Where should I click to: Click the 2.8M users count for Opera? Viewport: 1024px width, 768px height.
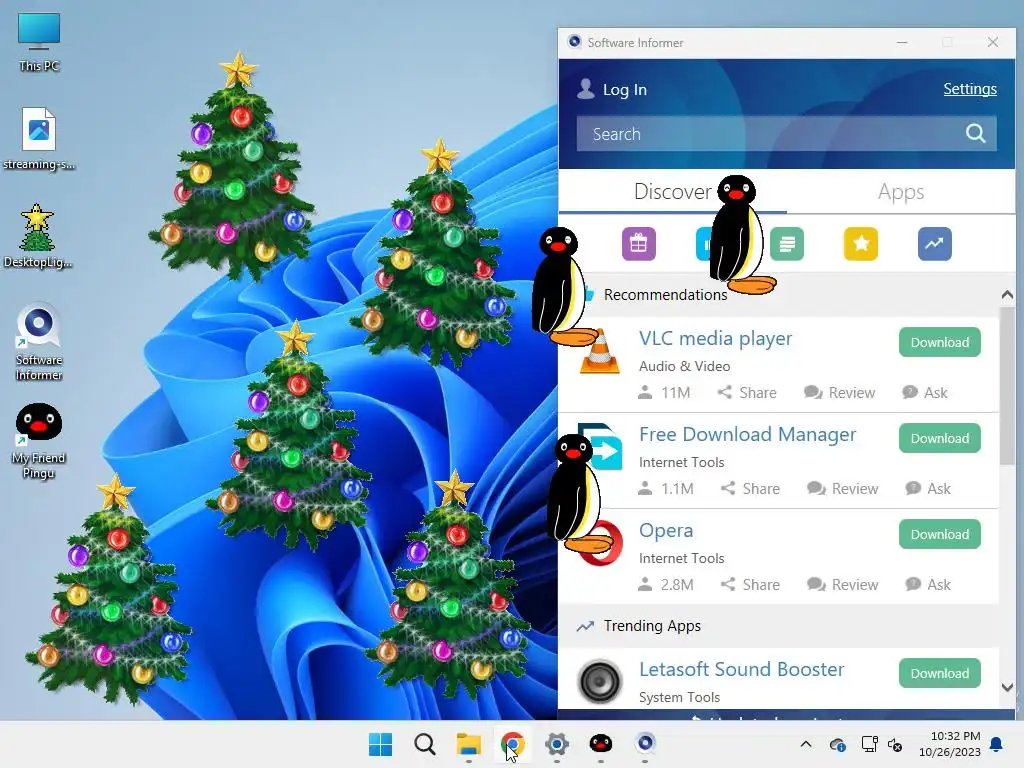coord(665,584)
